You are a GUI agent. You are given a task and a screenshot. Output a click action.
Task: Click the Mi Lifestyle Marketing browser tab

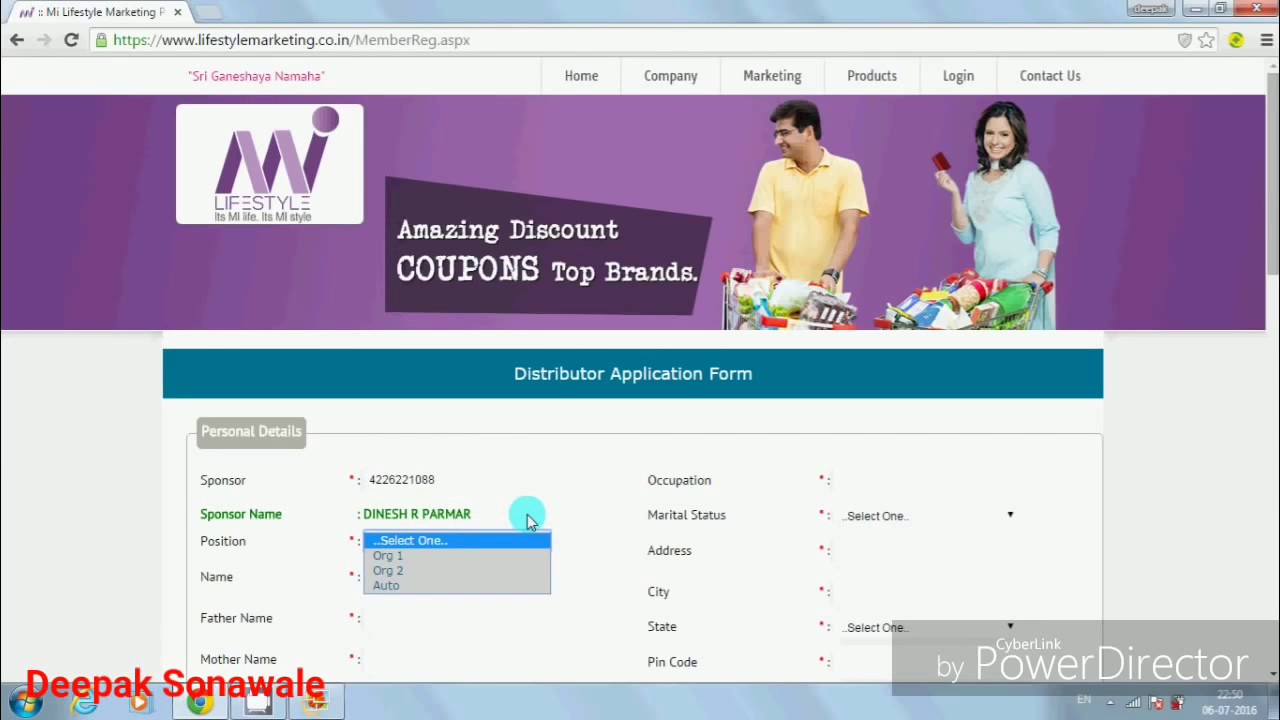[x=100, y=12]
